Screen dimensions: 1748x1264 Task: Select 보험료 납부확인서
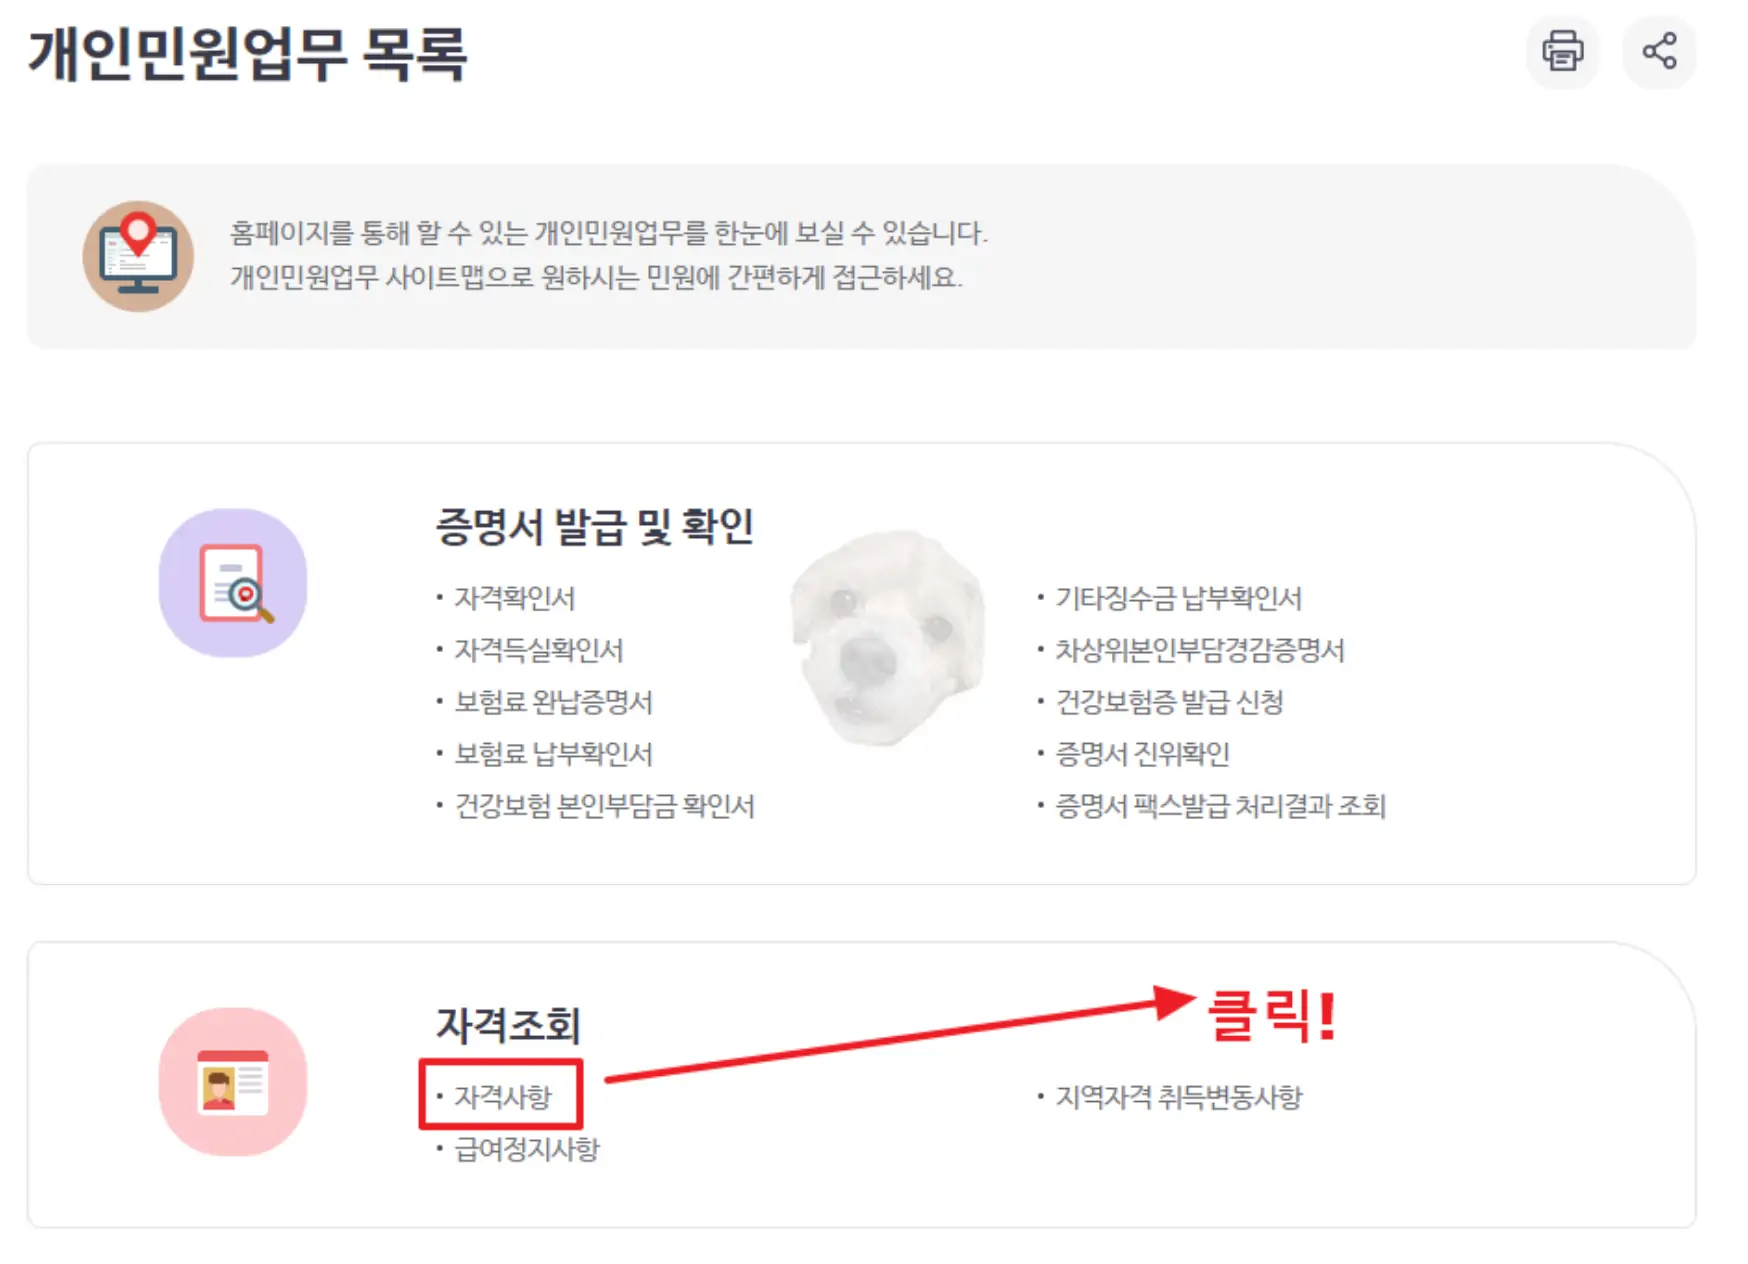(550, 754)
